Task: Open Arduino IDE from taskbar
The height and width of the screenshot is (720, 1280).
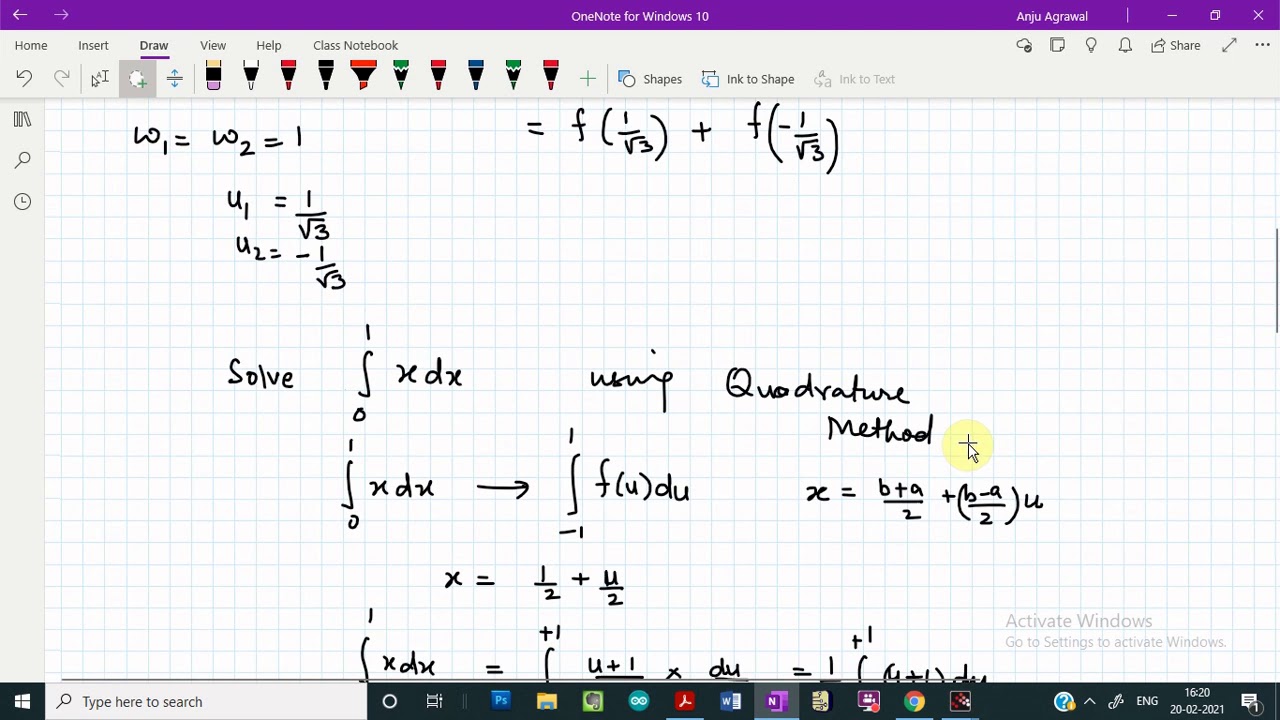Action: click(639, 701)
